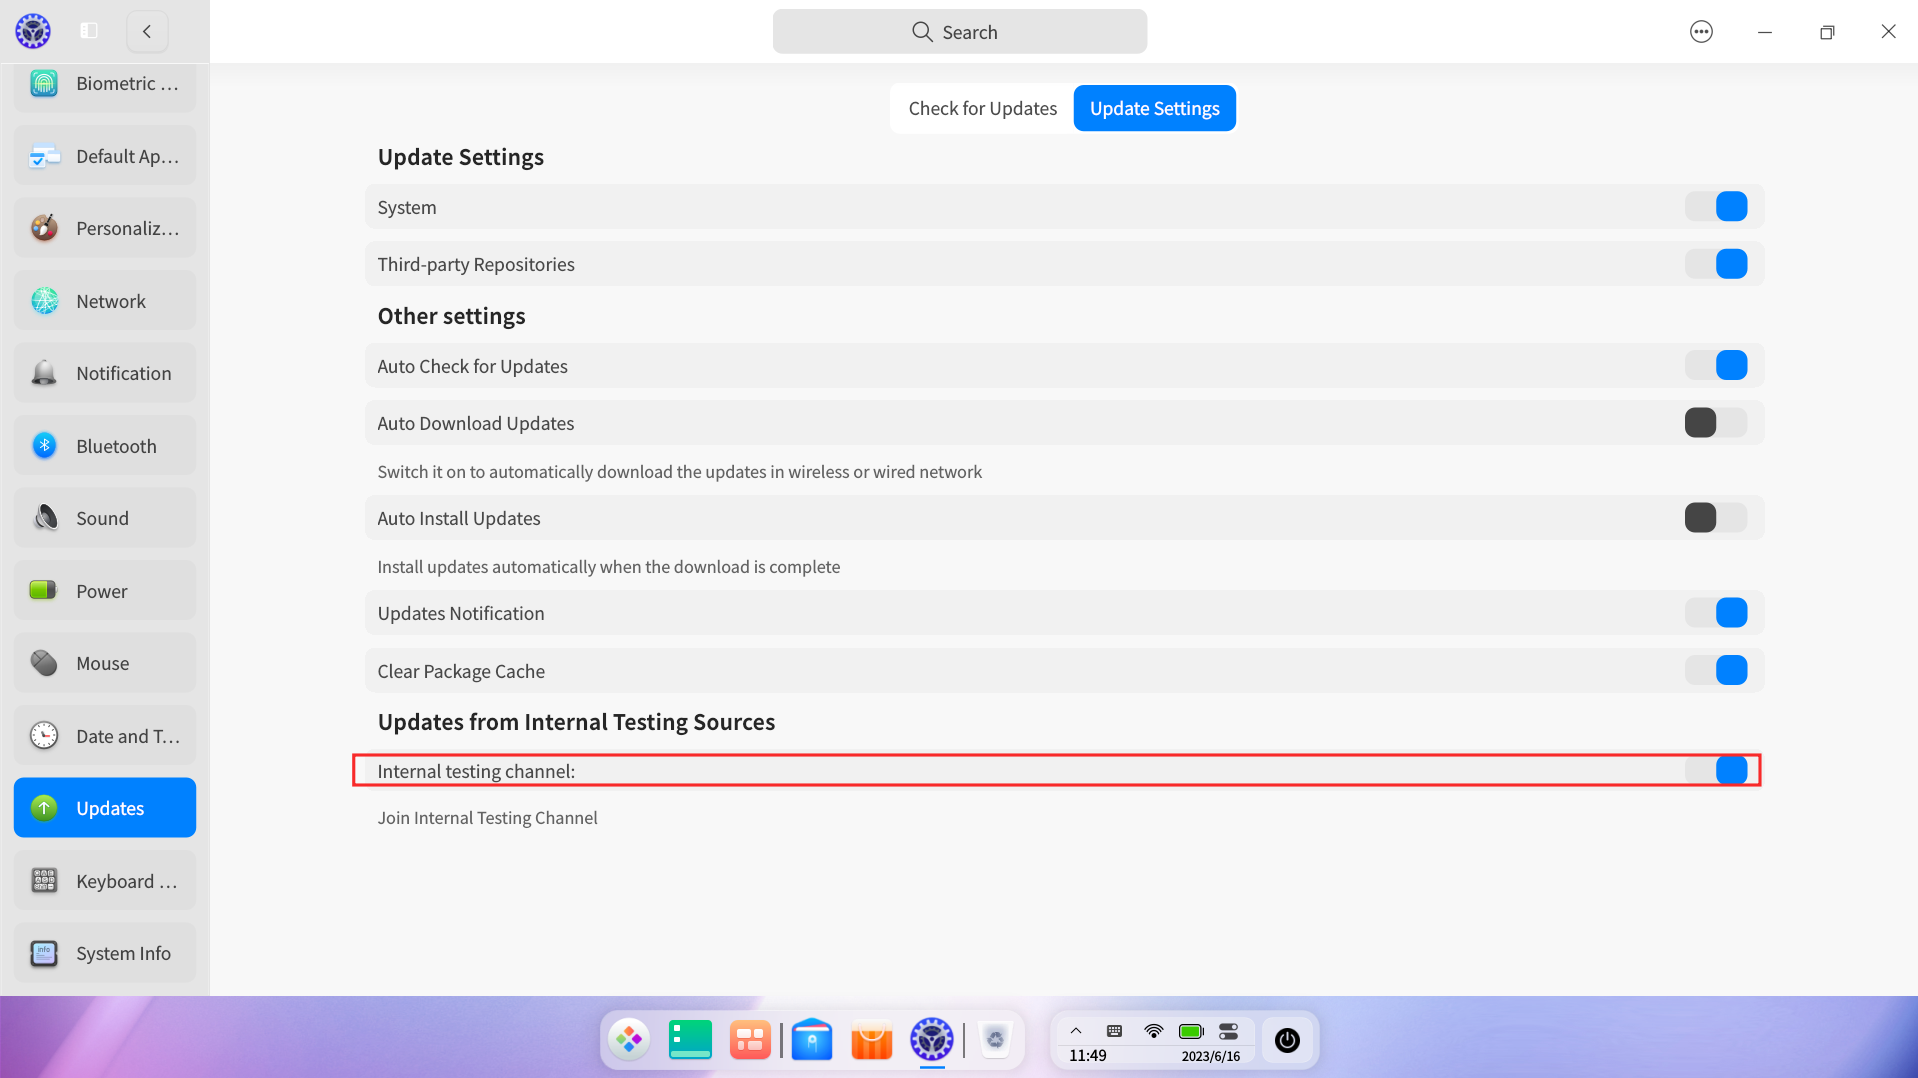1918x1078 pixels.
Task: Click the battery tray icon
Action: click(x=1191, y=1031)
